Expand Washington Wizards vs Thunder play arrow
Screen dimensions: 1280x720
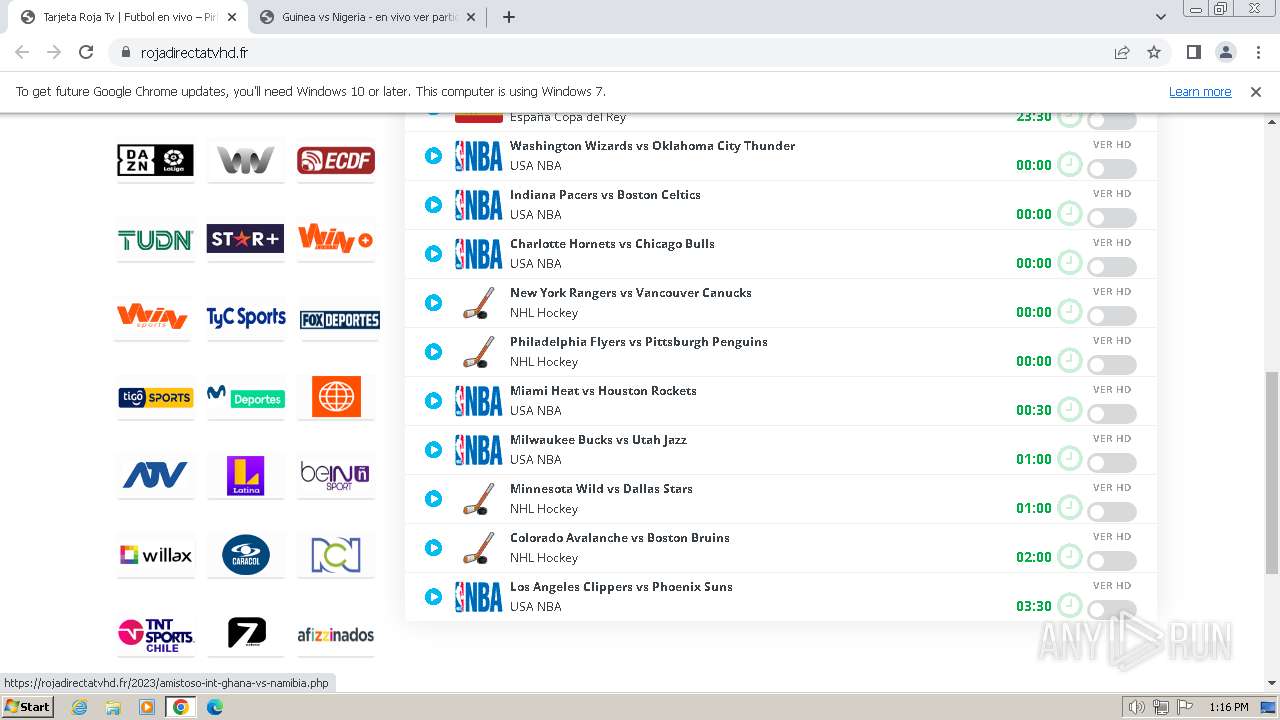433,156
